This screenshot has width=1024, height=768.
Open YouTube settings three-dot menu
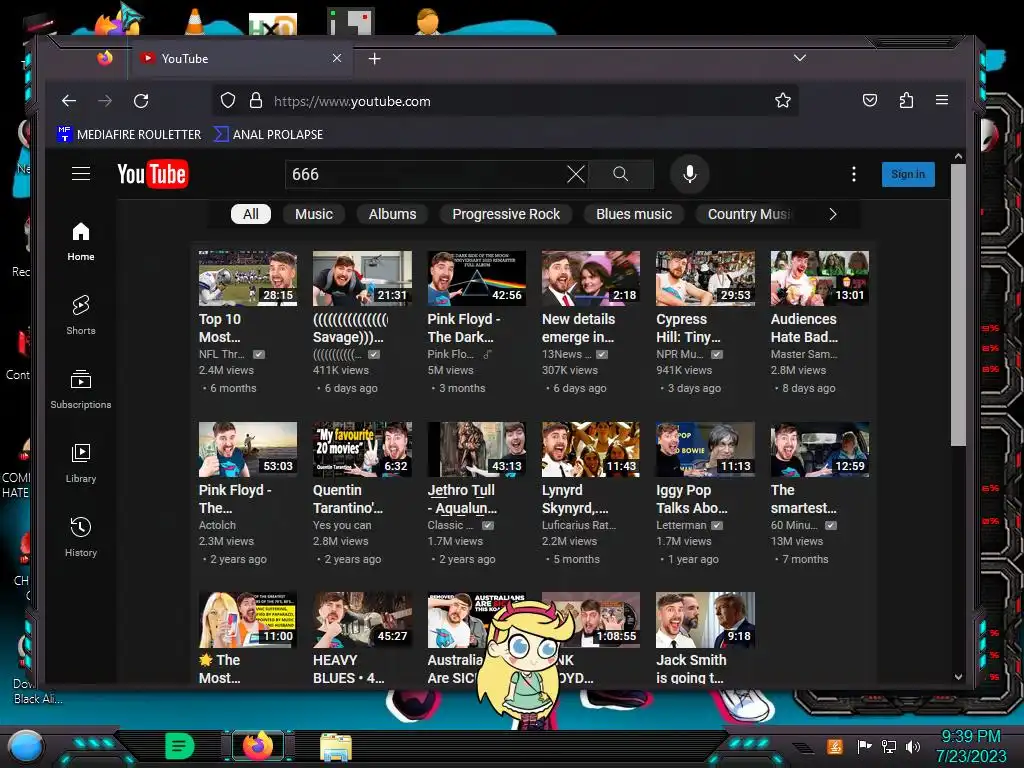(x=854, y=174)
